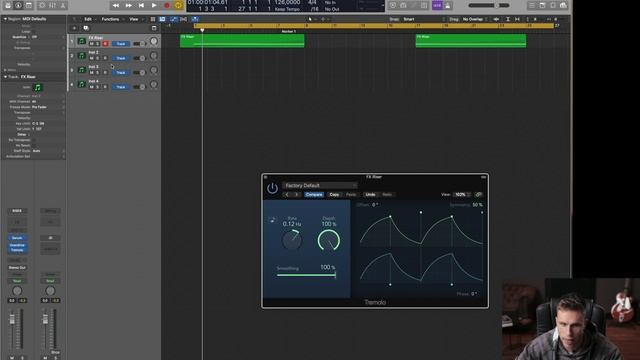
Task: Open the Editors scissors button
Action: click(63, 5)
